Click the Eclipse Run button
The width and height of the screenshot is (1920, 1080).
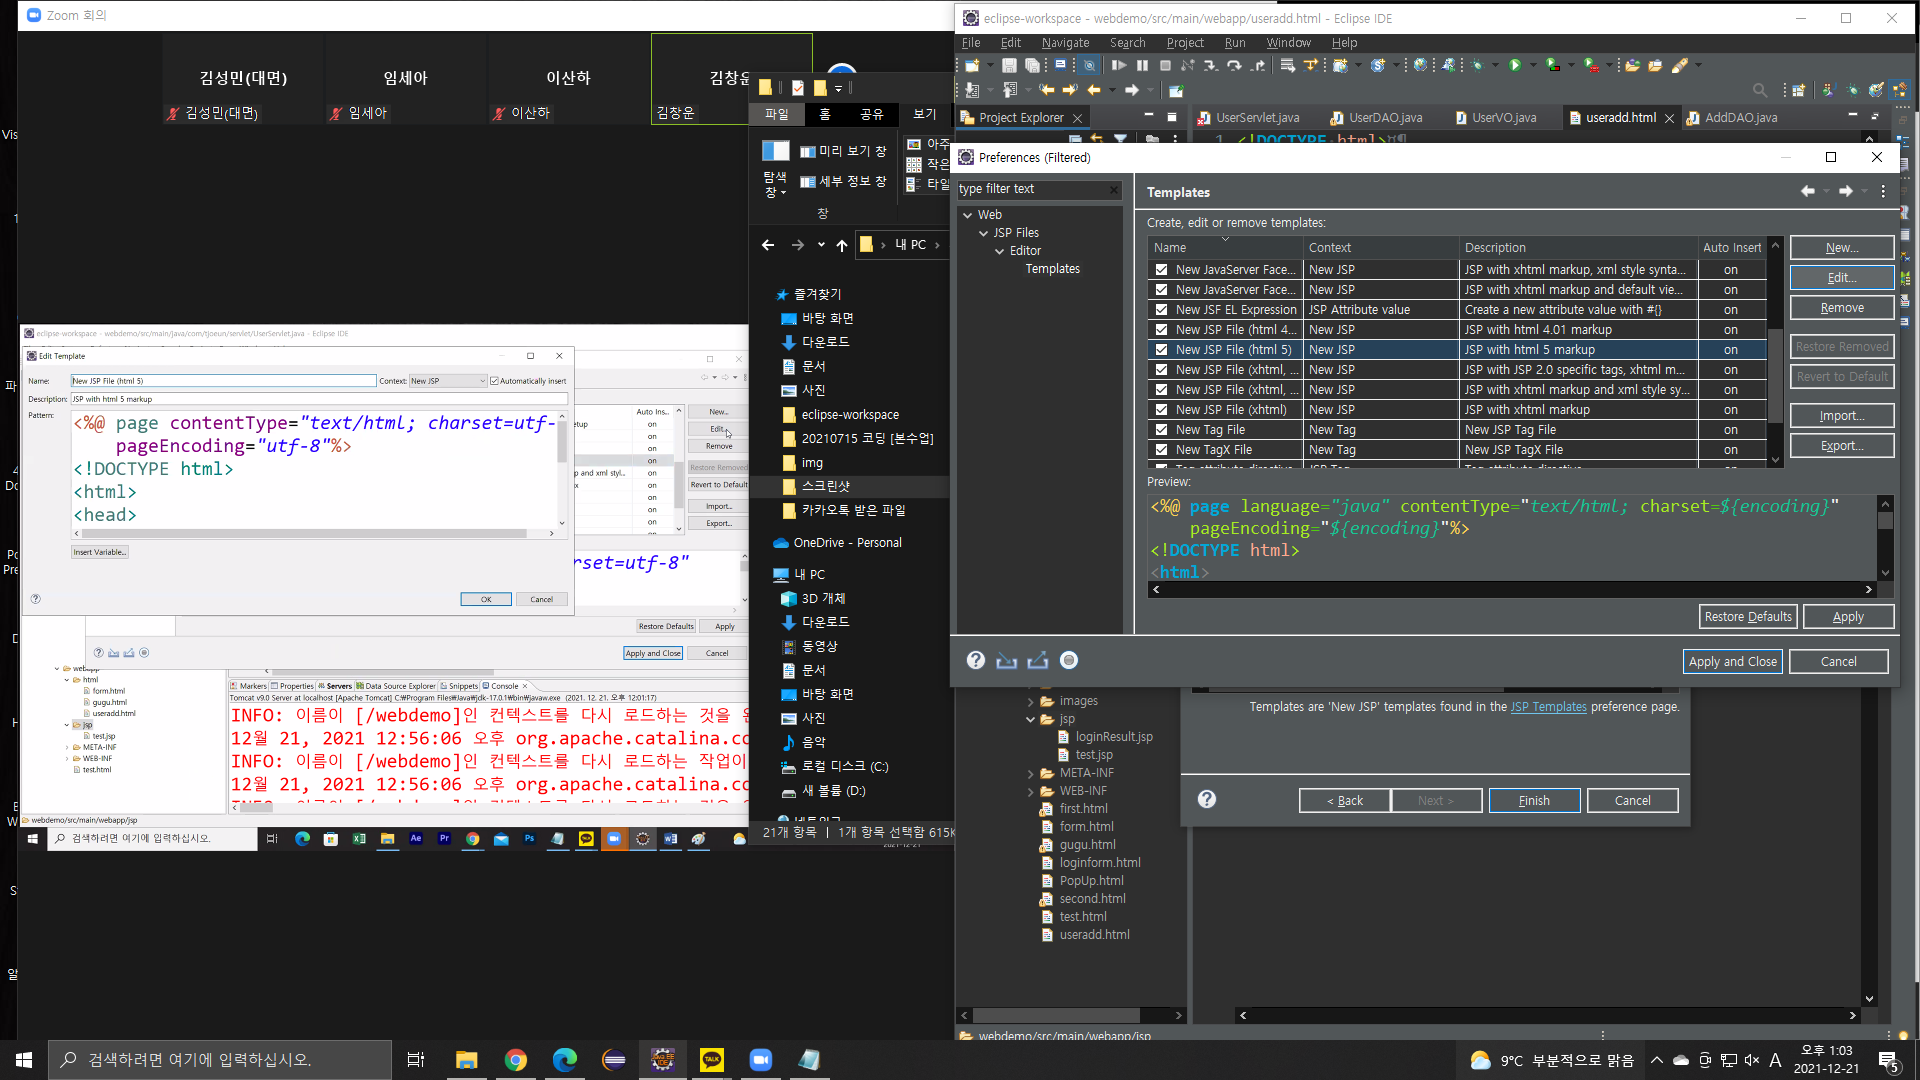1514,65
